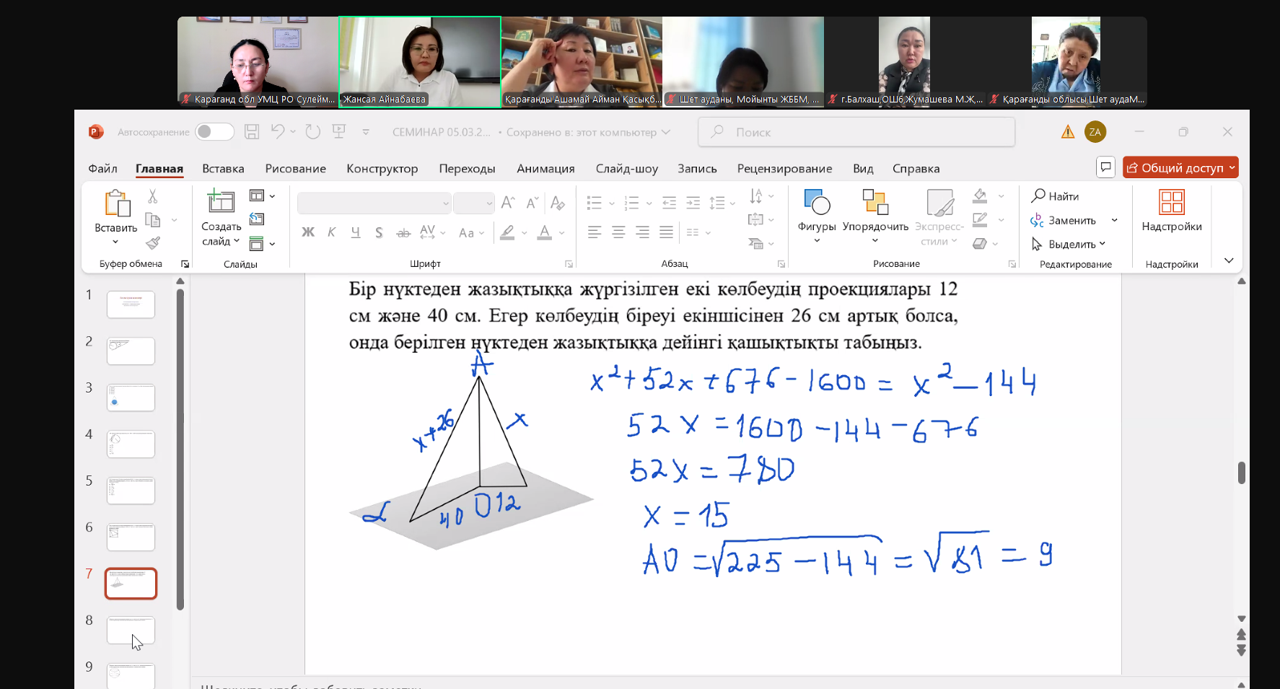The width and height of the screenshot is (1280, 689).
Task: Toggle the Автосохранение switch
Action: (214, 132)
